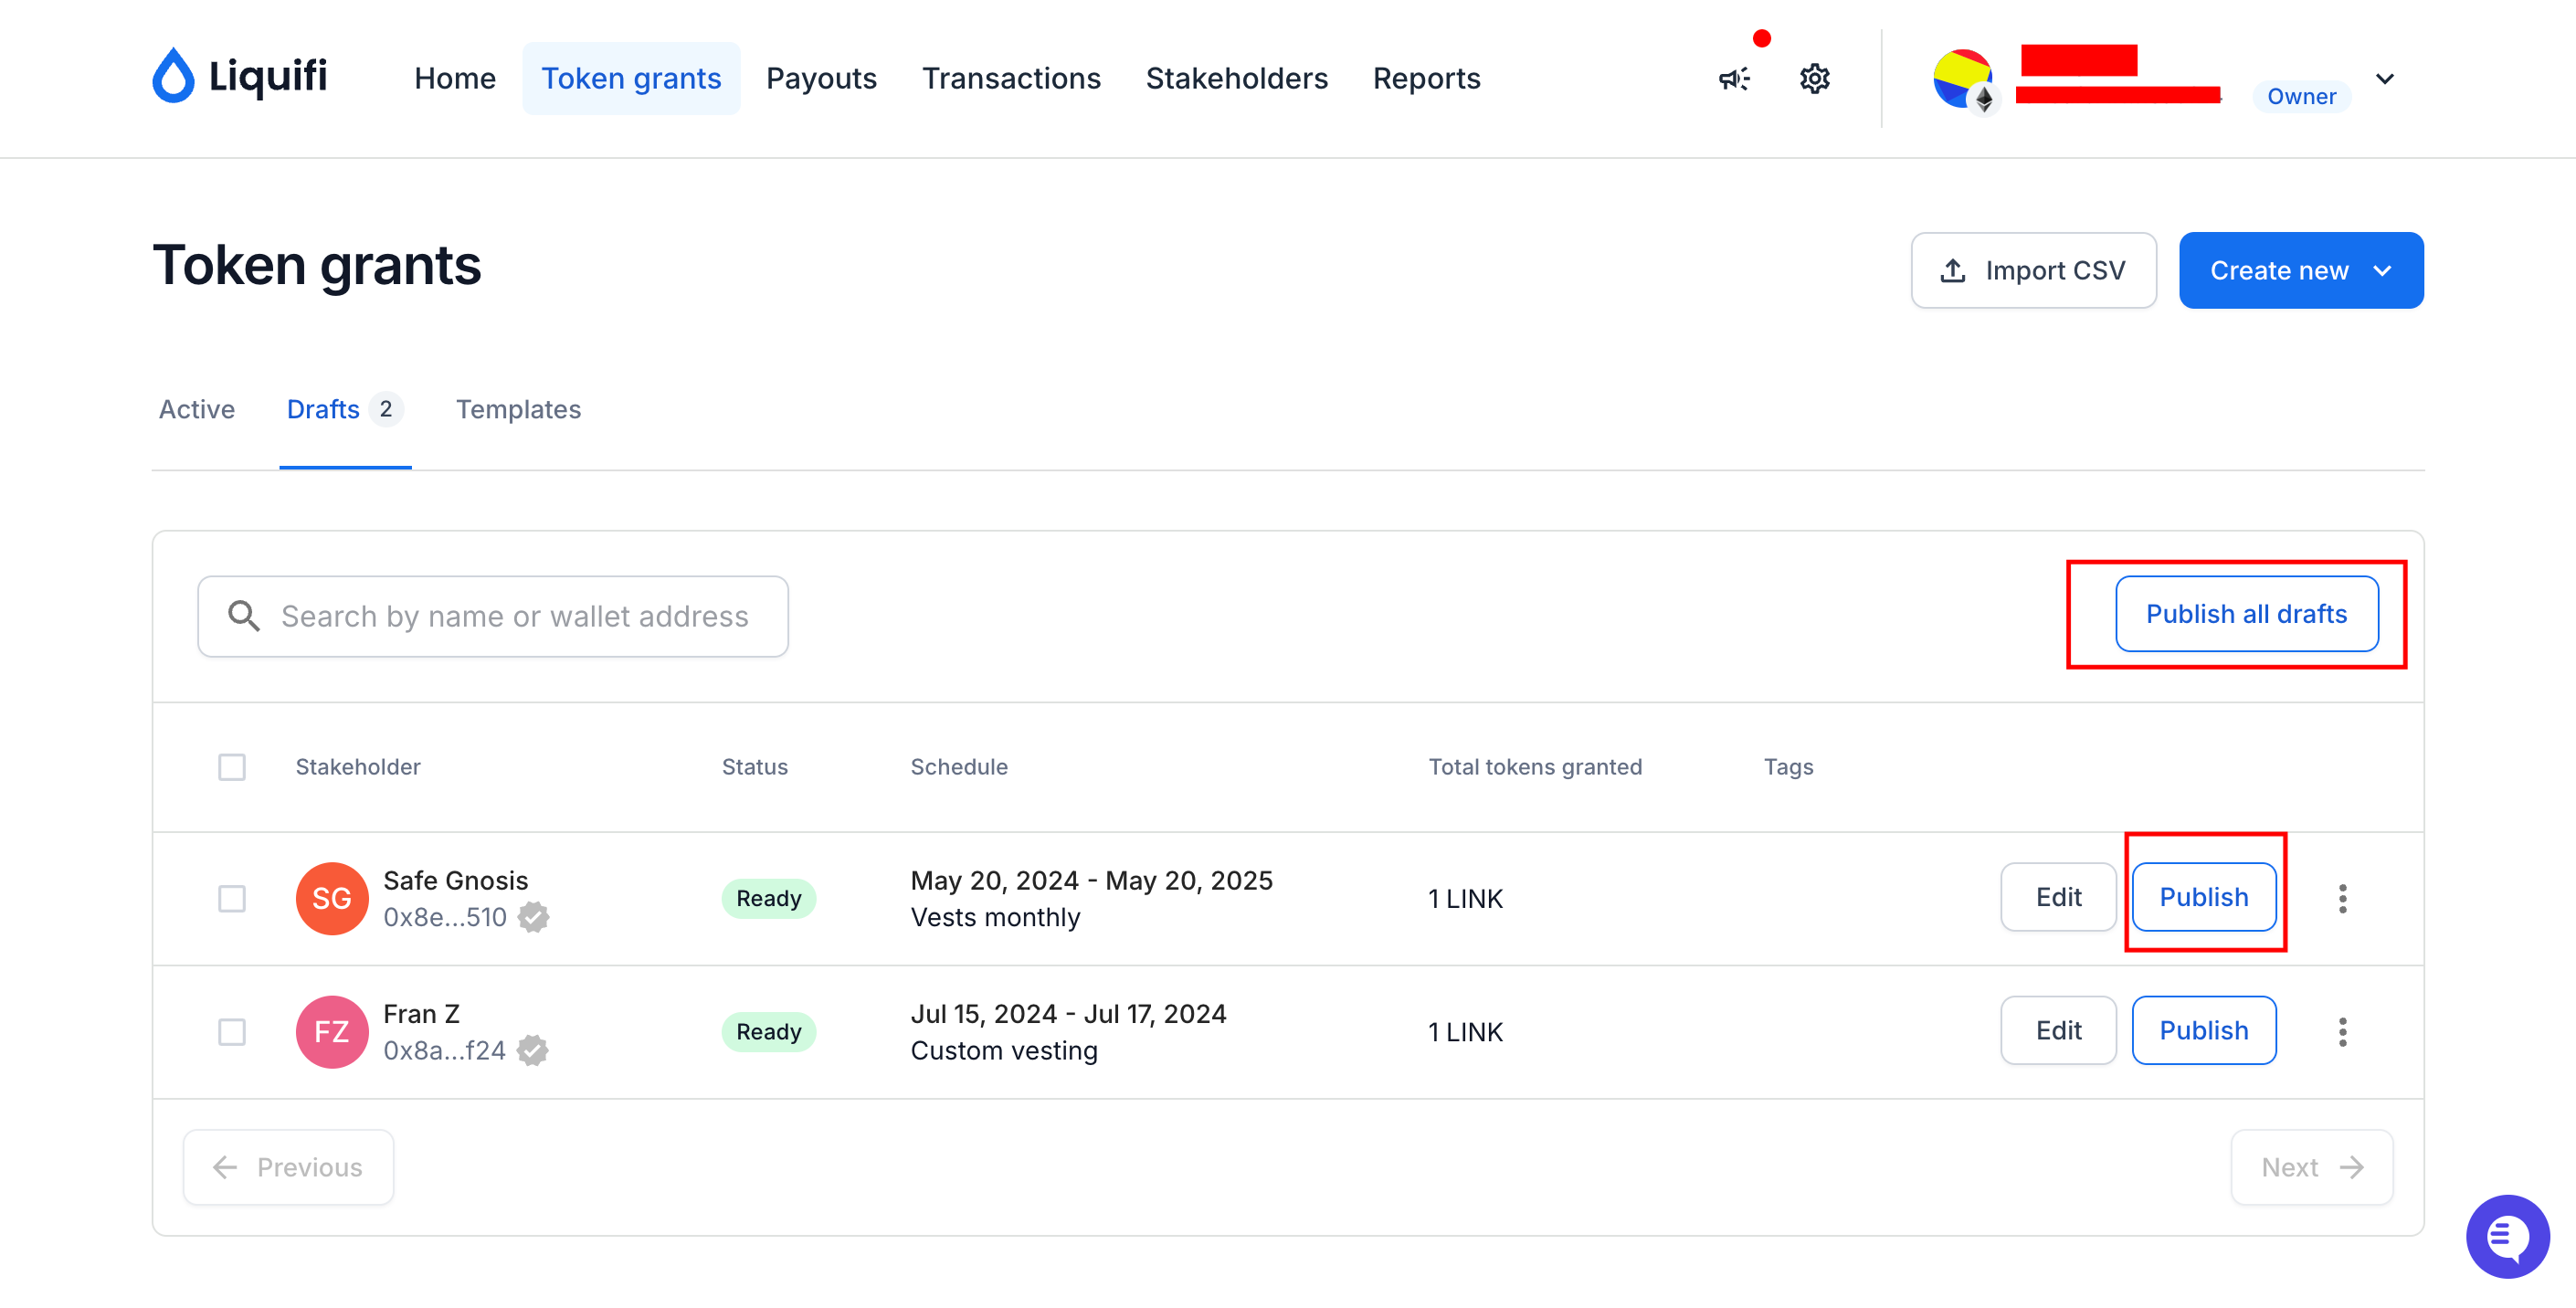Check the Fran Z row checkbox
The width and height of the screenshot is (2576, 1308).
(x=232, y=1031)
